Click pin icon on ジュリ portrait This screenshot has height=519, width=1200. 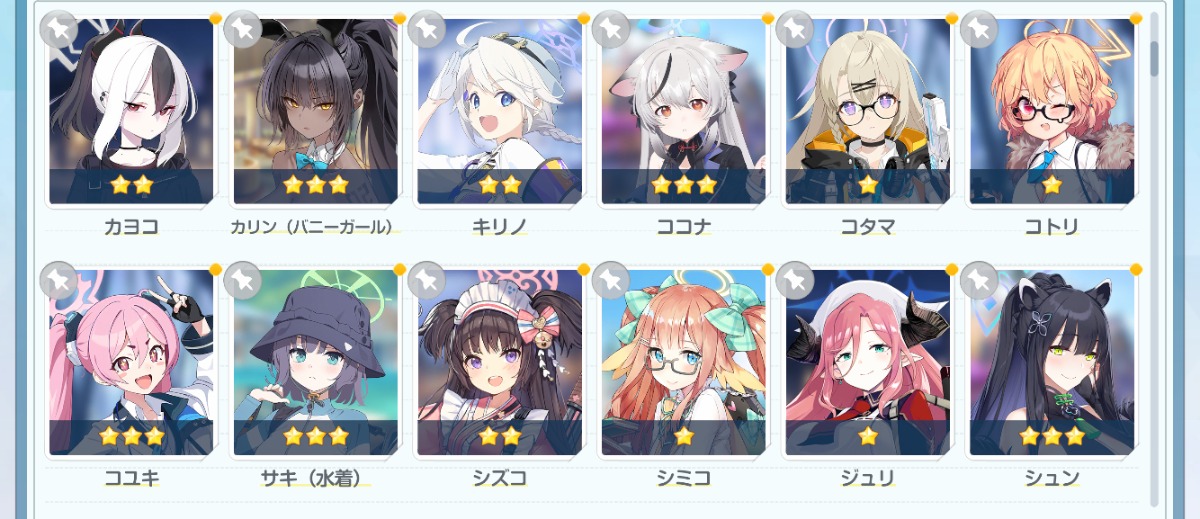[x=795, y=281]
